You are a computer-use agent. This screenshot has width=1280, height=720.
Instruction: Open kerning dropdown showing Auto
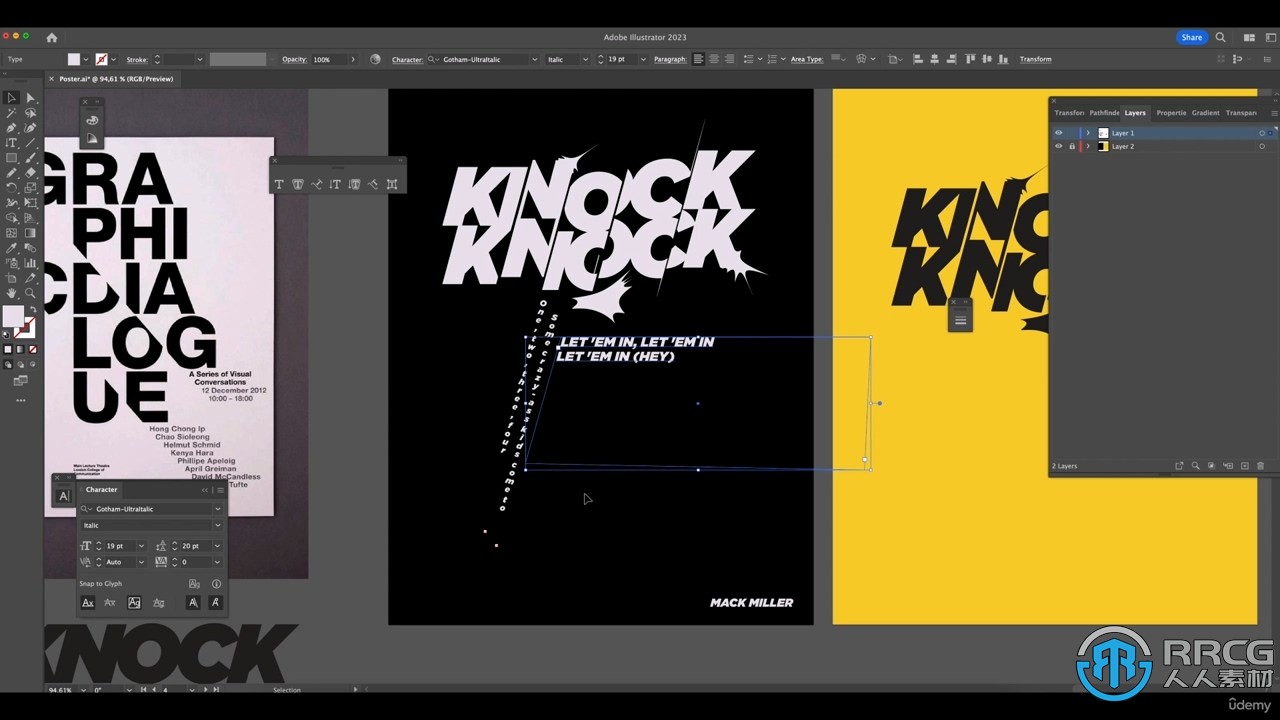(x=141, y=562)
